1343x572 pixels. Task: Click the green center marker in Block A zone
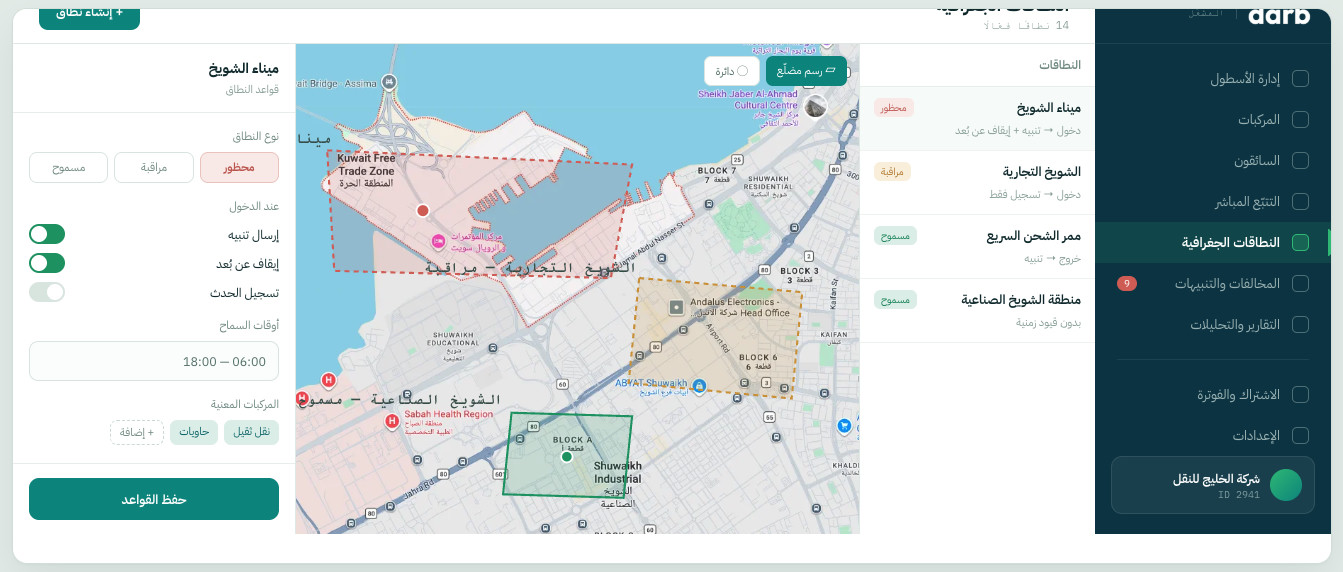pos(567,457)
